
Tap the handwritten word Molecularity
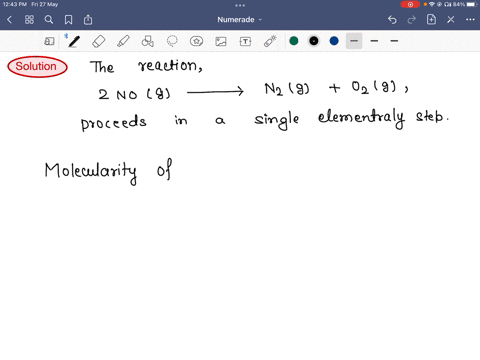pyautogui.click(x=91, y=172)
